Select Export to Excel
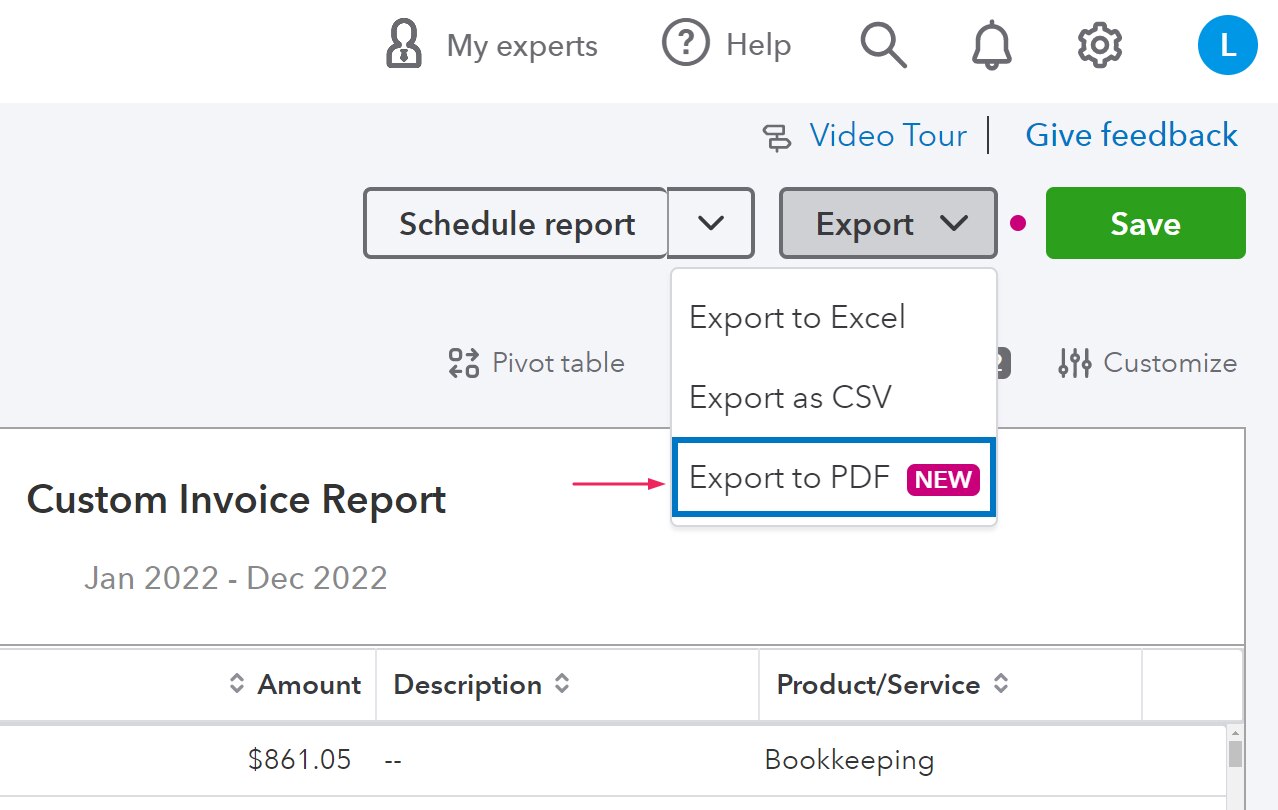The width and height of the screenshot is (1278, 810). (x=797, y=317)
